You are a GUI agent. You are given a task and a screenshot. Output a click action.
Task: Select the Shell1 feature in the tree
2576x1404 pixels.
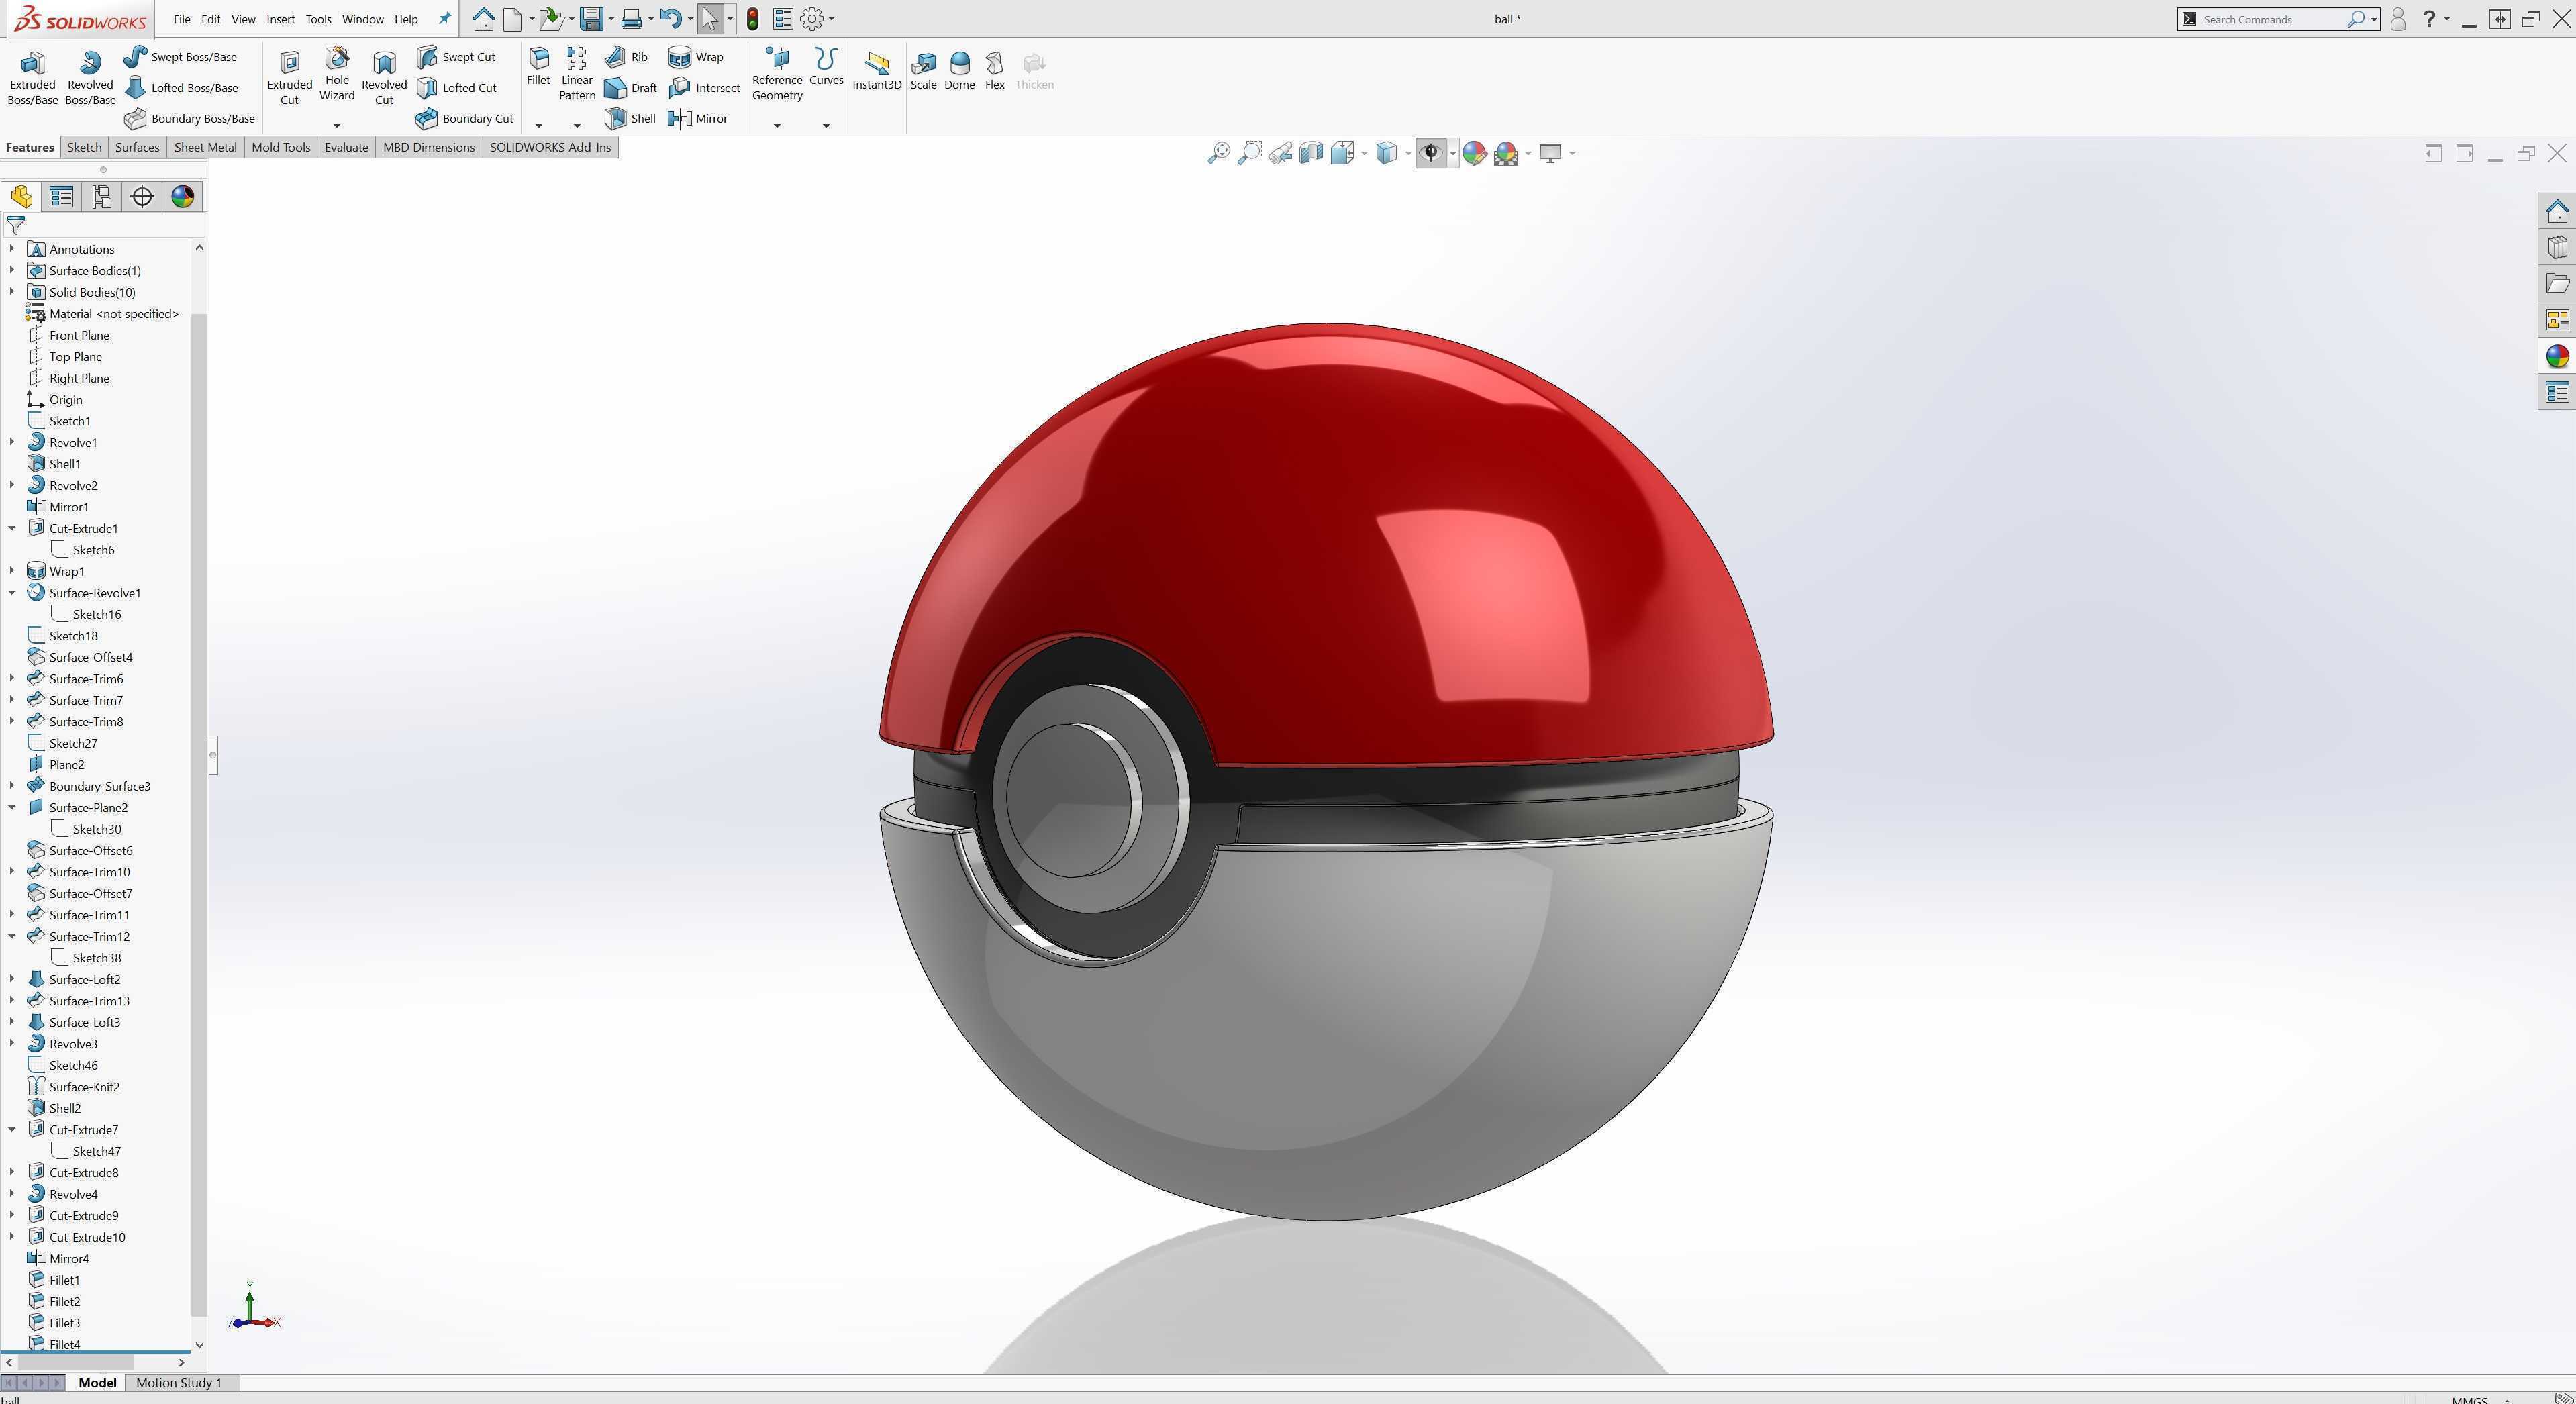pyautogui.click(x=64, y=464)
